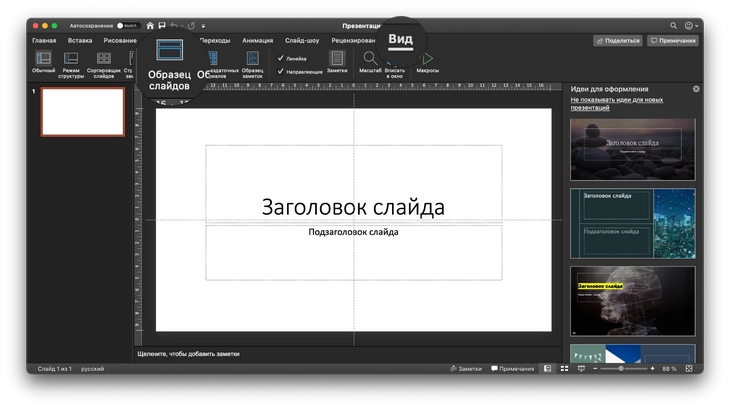Click the Share (Поделиться) button
Screen dimensions: 730x409
[618, 40]
